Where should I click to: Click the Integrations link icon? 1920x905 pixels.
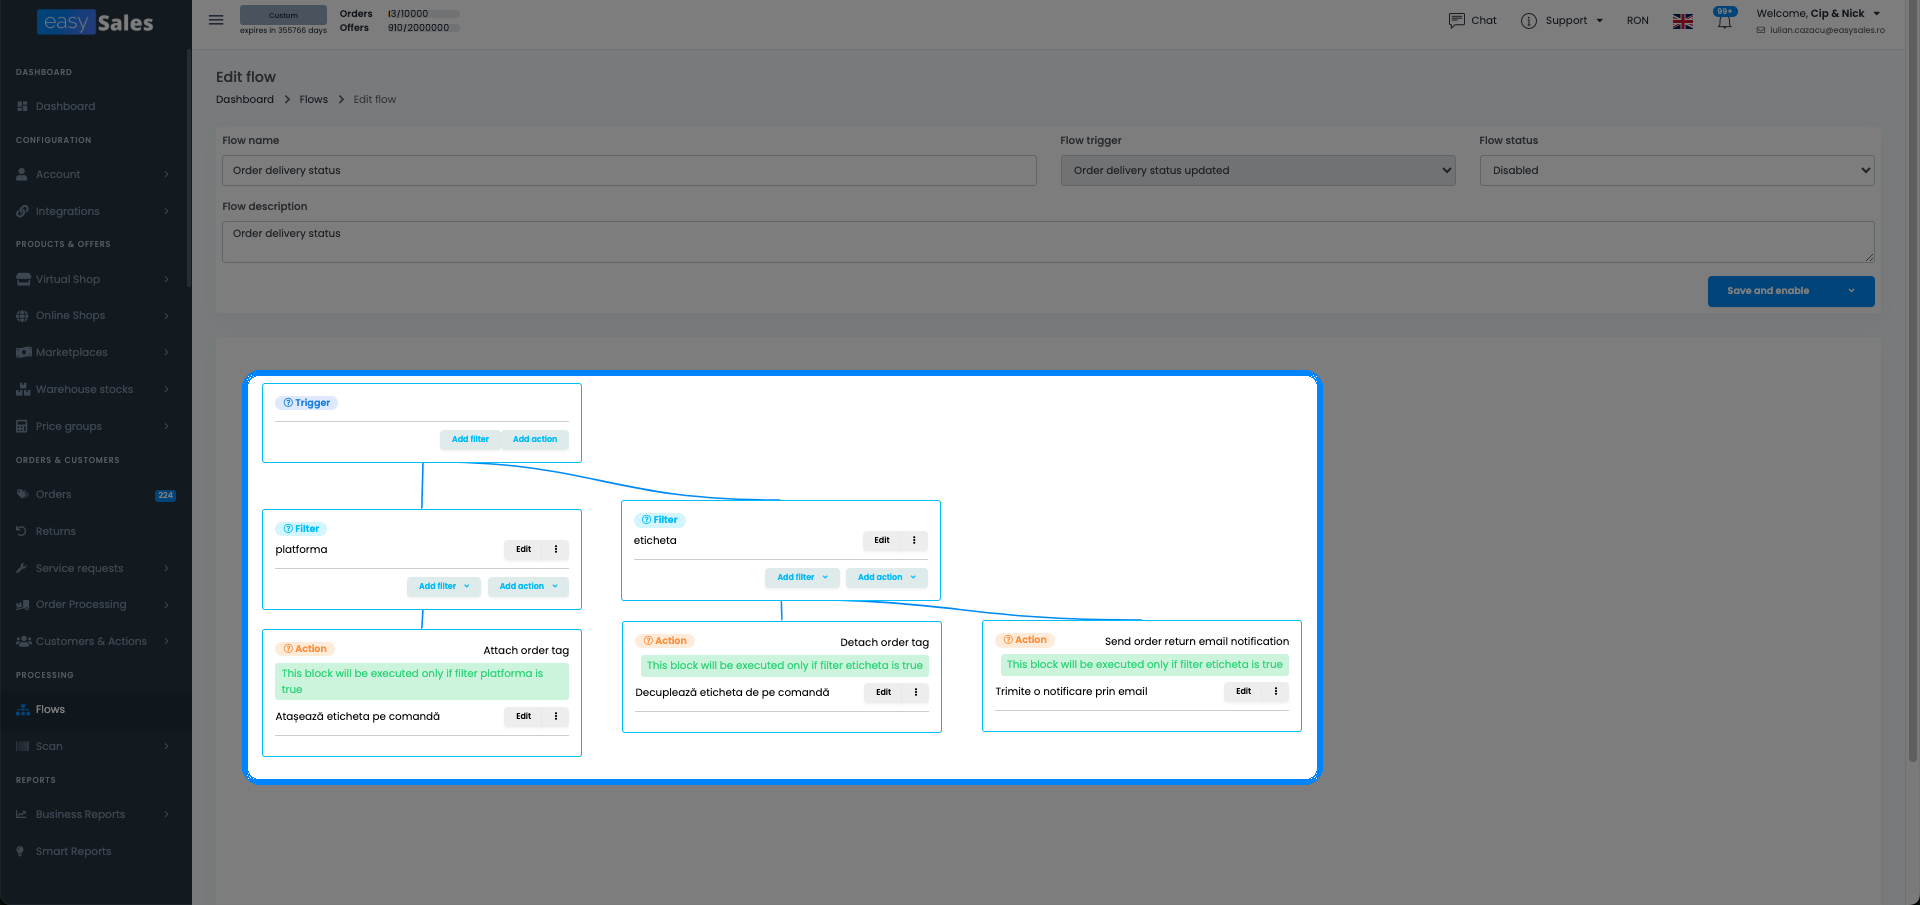(x=22, y=211)
